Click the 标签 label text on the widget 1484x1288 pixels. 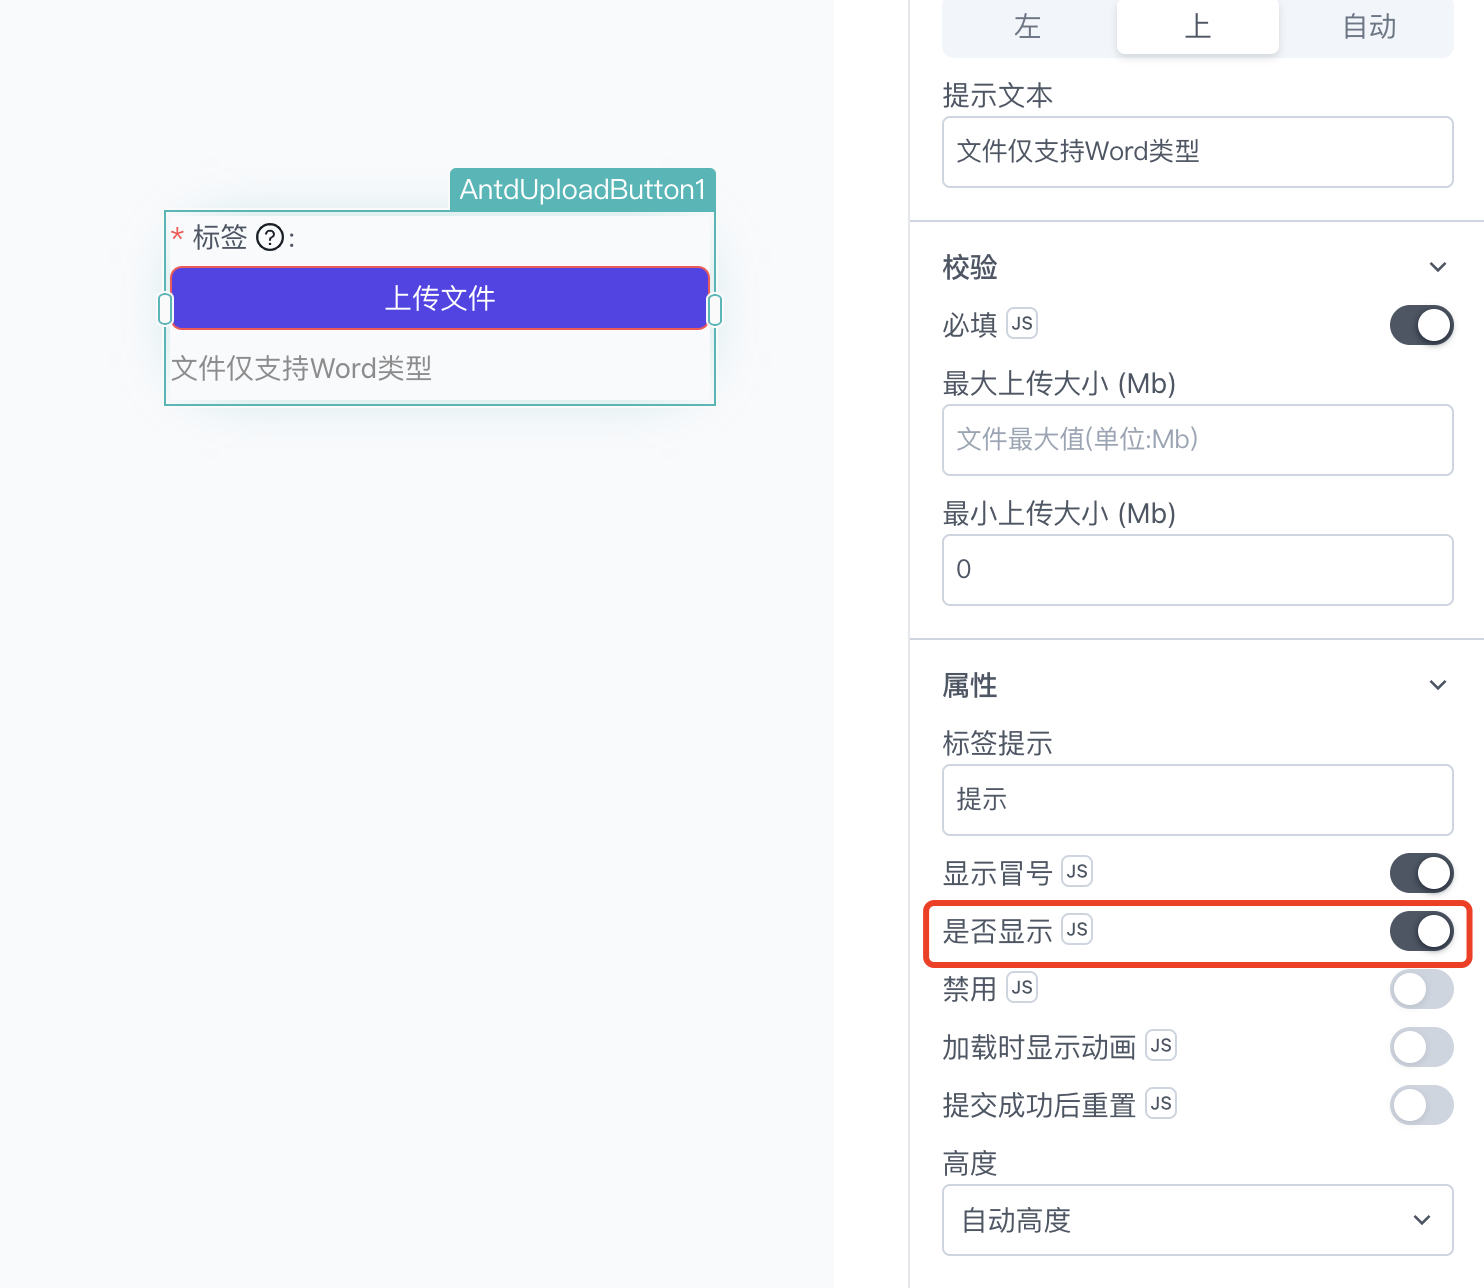(x=220, y=237)
